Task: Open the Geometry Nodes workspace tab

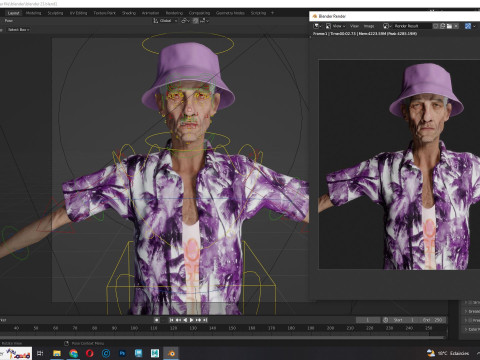Action: click(230, 13)
